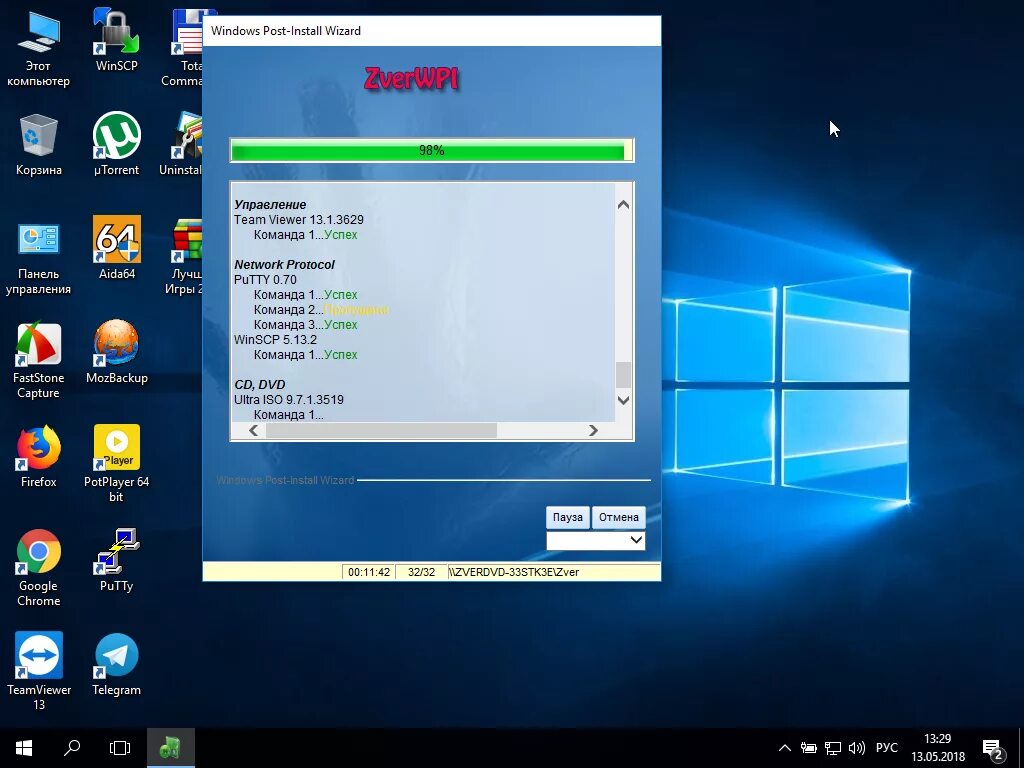The width and height of the screenshot is (1024, 768).
Task: Click the elapsed time 00:11:42 status
Action: click(x=369, y=572)
